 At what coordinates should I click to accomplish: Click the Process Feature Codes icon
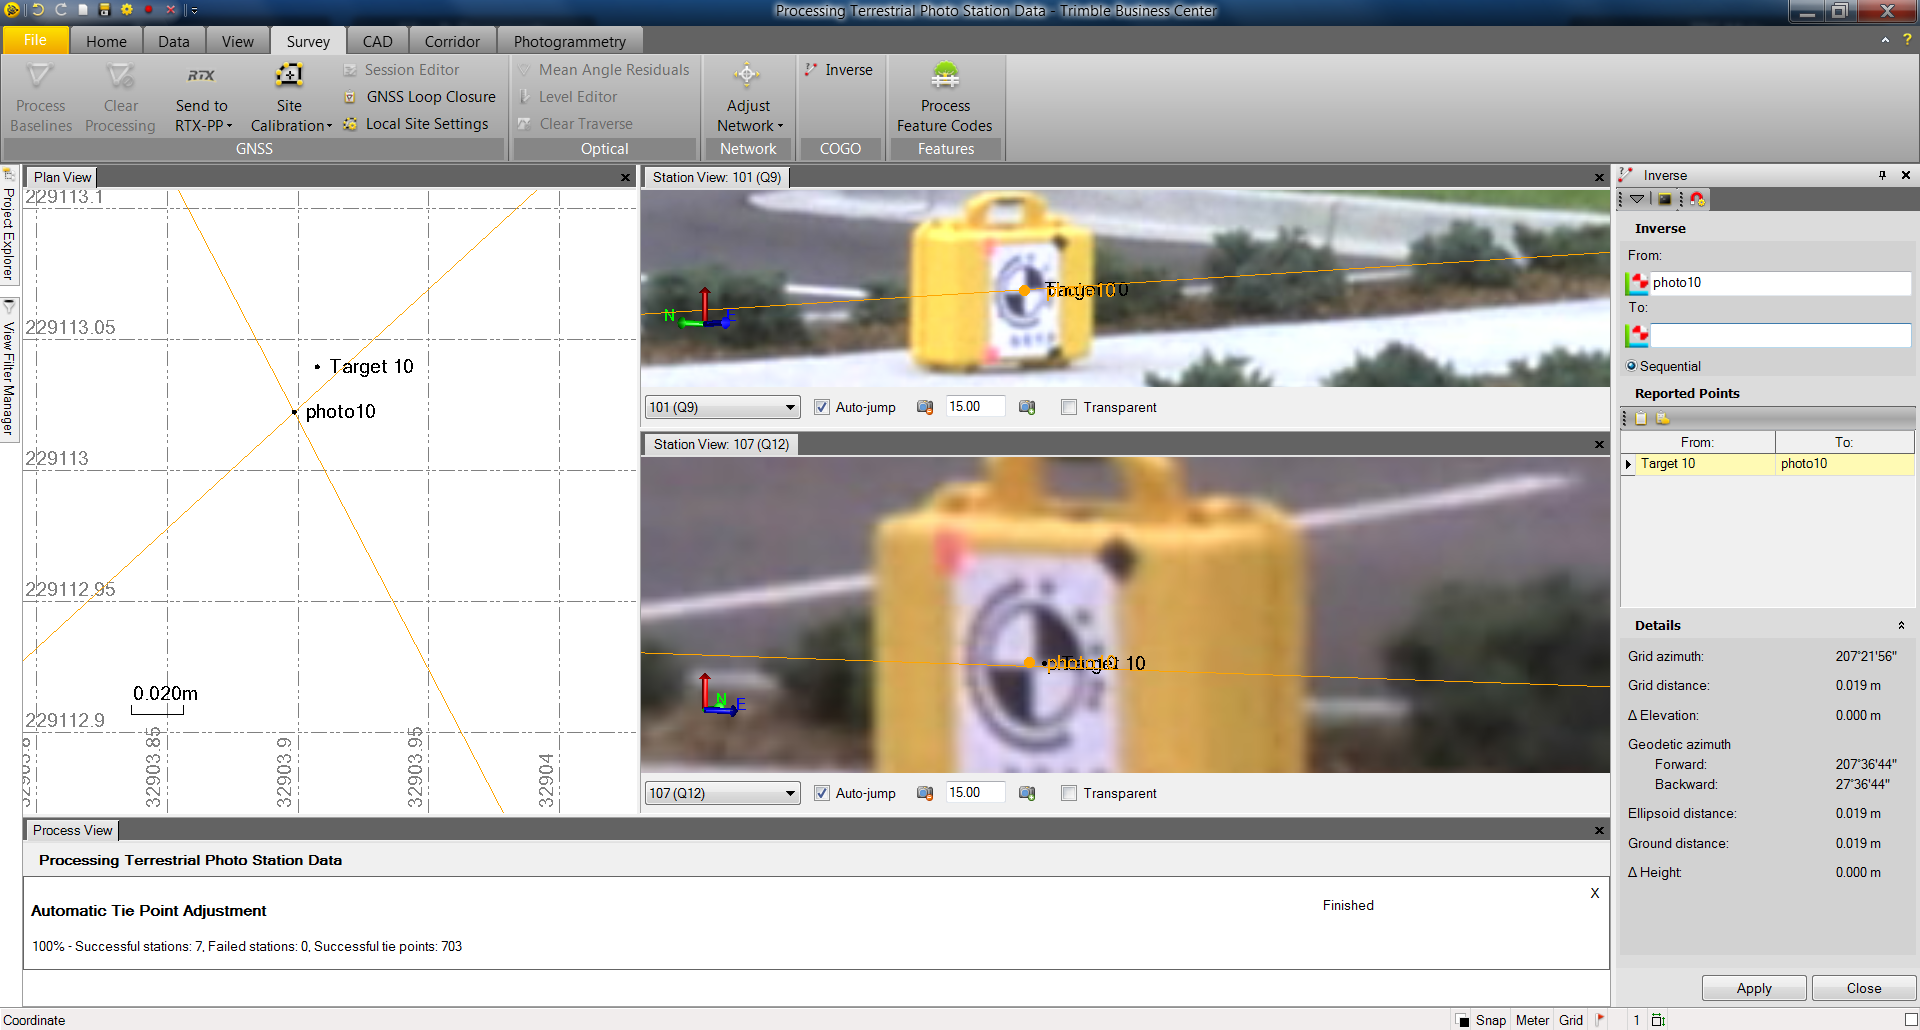point(944,76)
